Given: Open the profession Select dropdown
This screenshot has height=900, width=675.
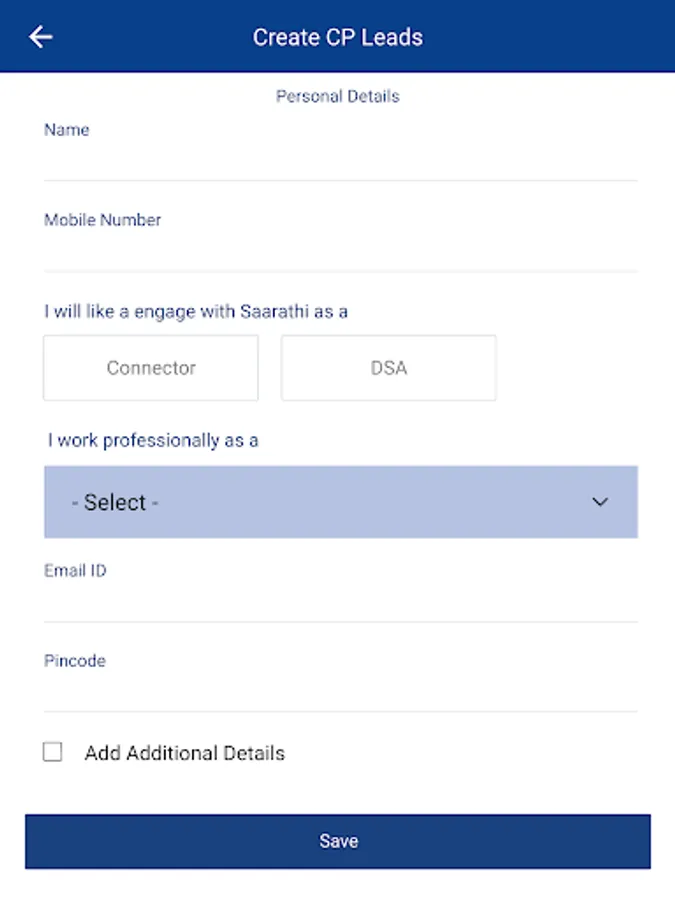Looking at the screenshot, I should click(340, 502).
